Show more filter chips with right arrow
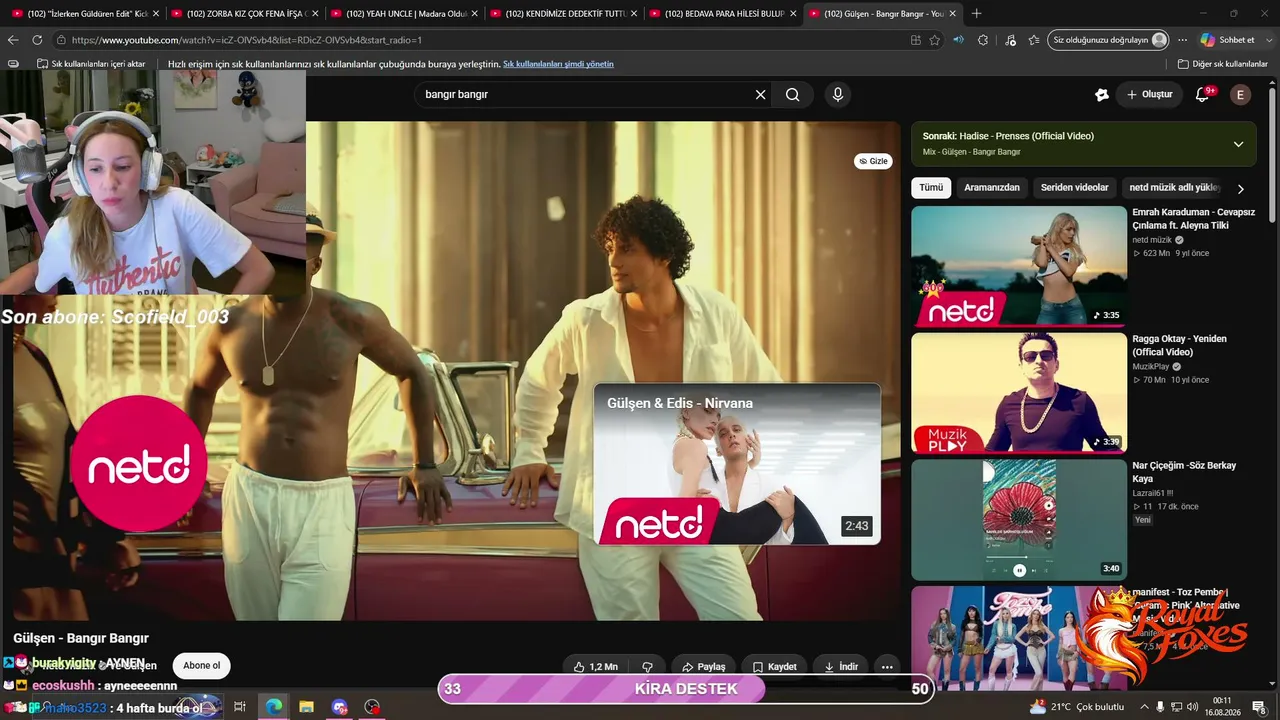Screen dimensions: 1280x720 pyautogui.click(x=1240, y=188)
